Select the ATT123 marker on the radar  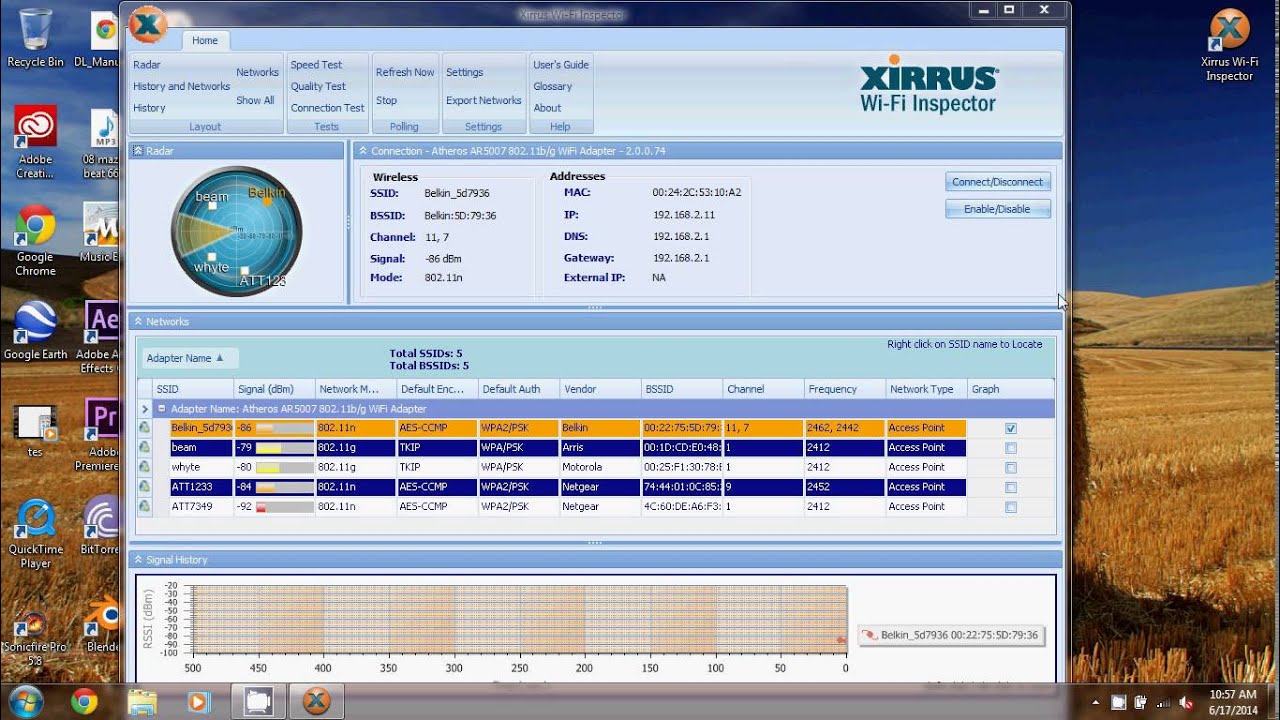pos(245,270)
